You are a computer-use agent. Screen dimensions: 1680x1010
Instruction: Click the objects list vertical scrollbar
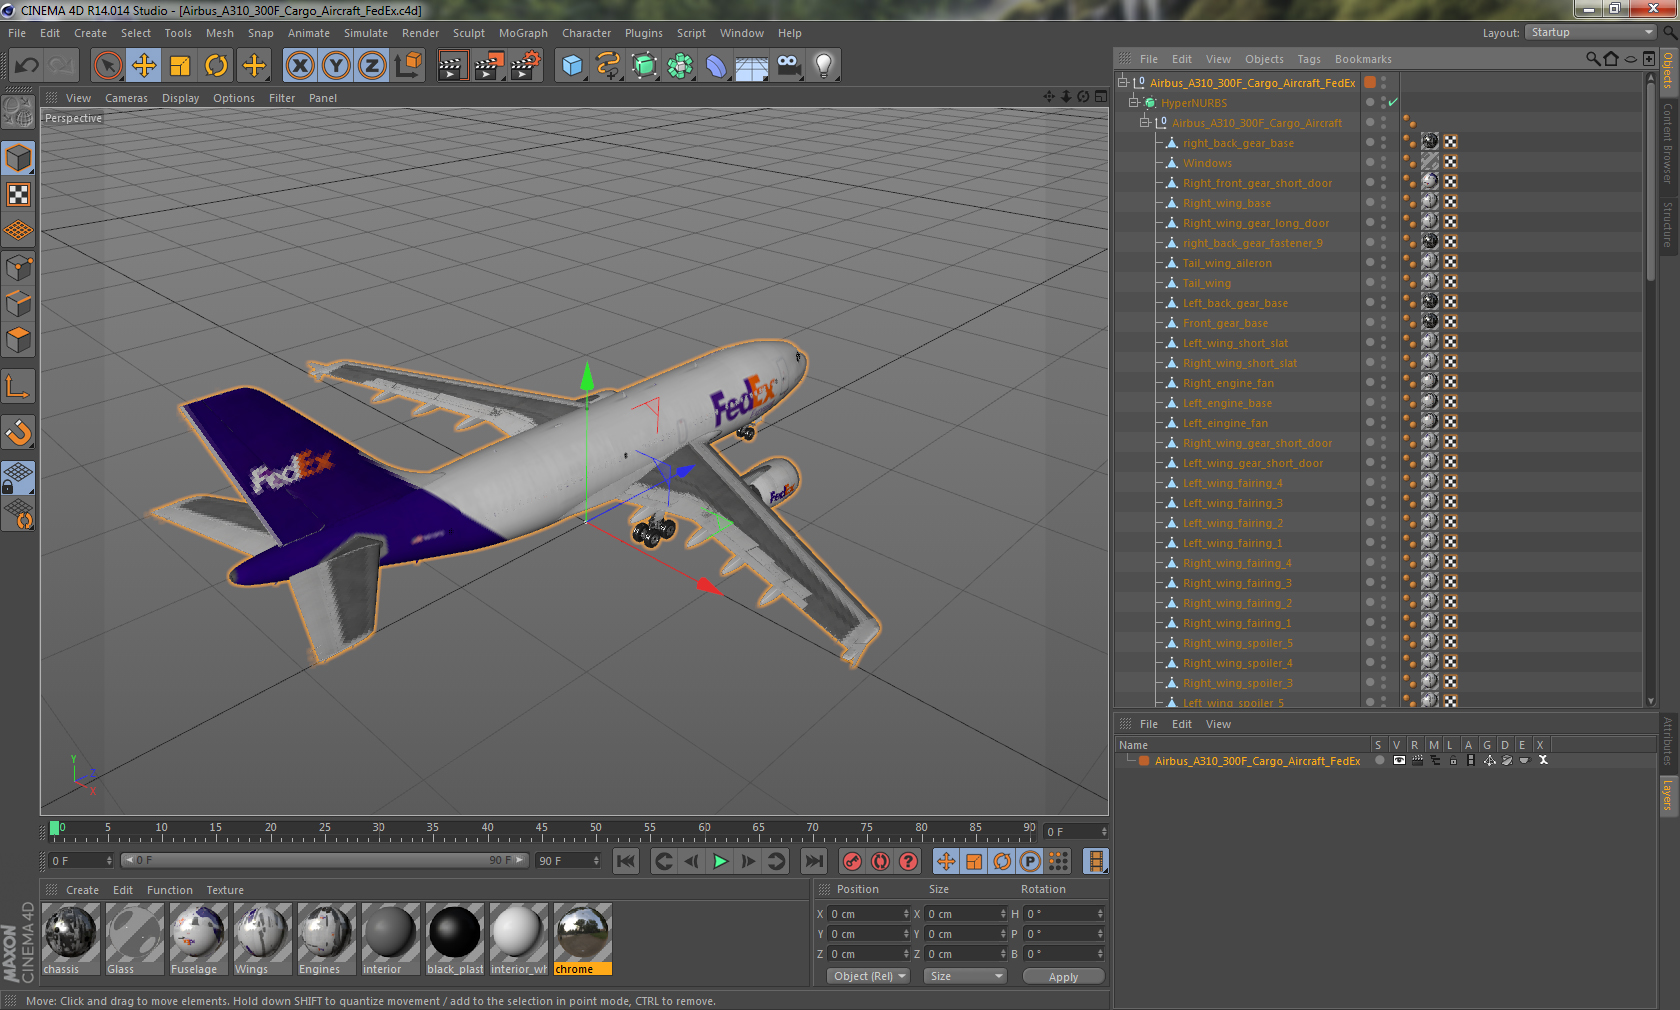[x=1650, y=180]
